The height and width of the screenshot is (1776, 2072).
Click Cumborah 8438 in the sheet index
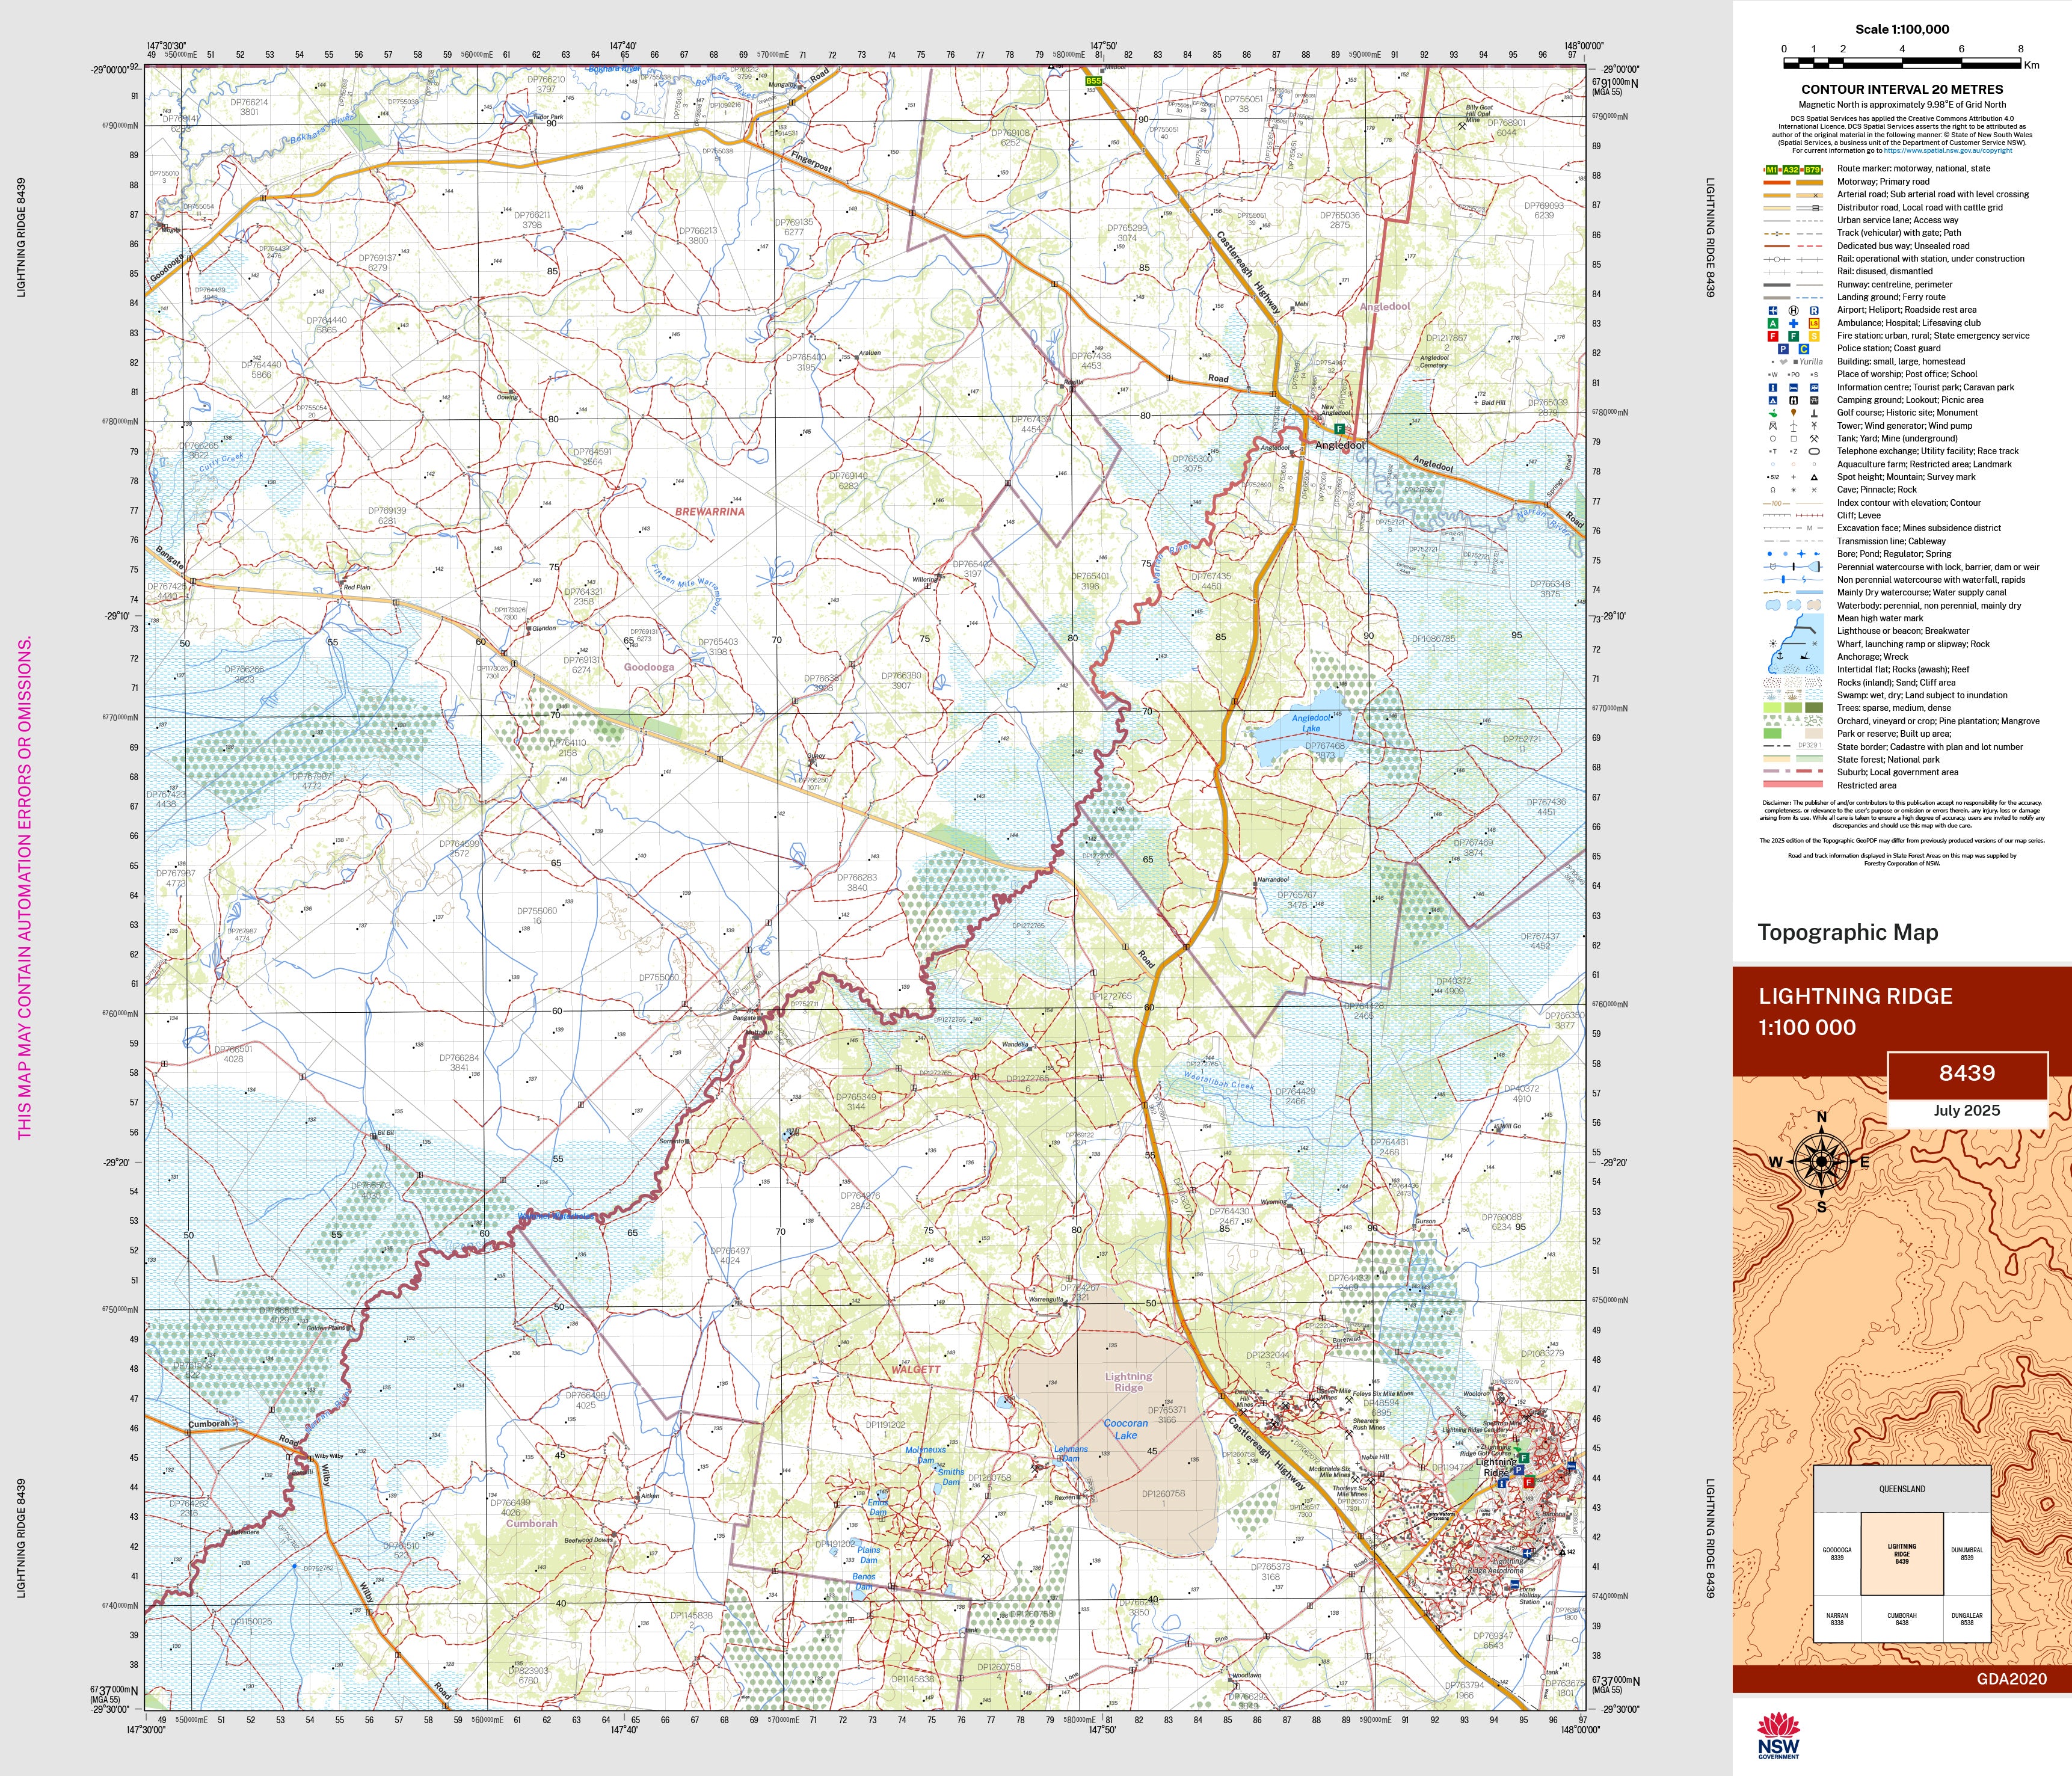click(x=1901, y=1619)
